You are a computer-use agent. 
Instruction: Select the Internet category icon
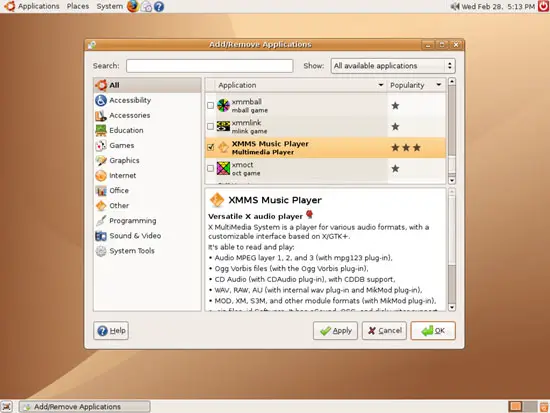point(101,175)
